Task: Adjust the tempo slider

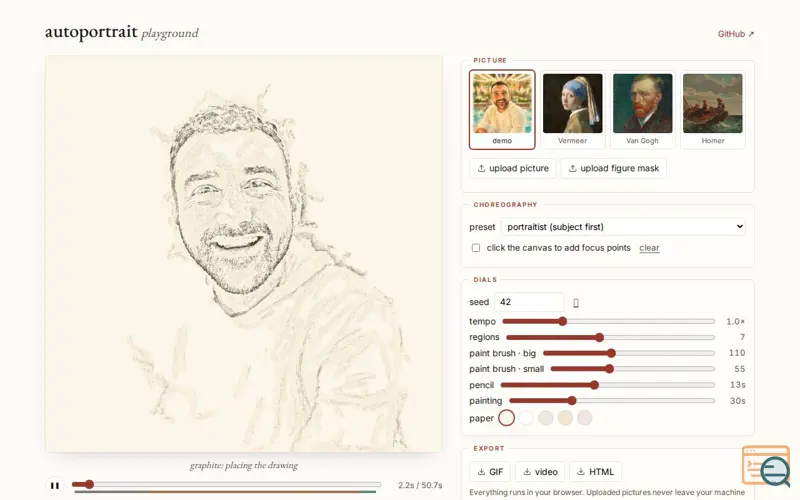Action: pyautogui.click(x=608, y=321)
